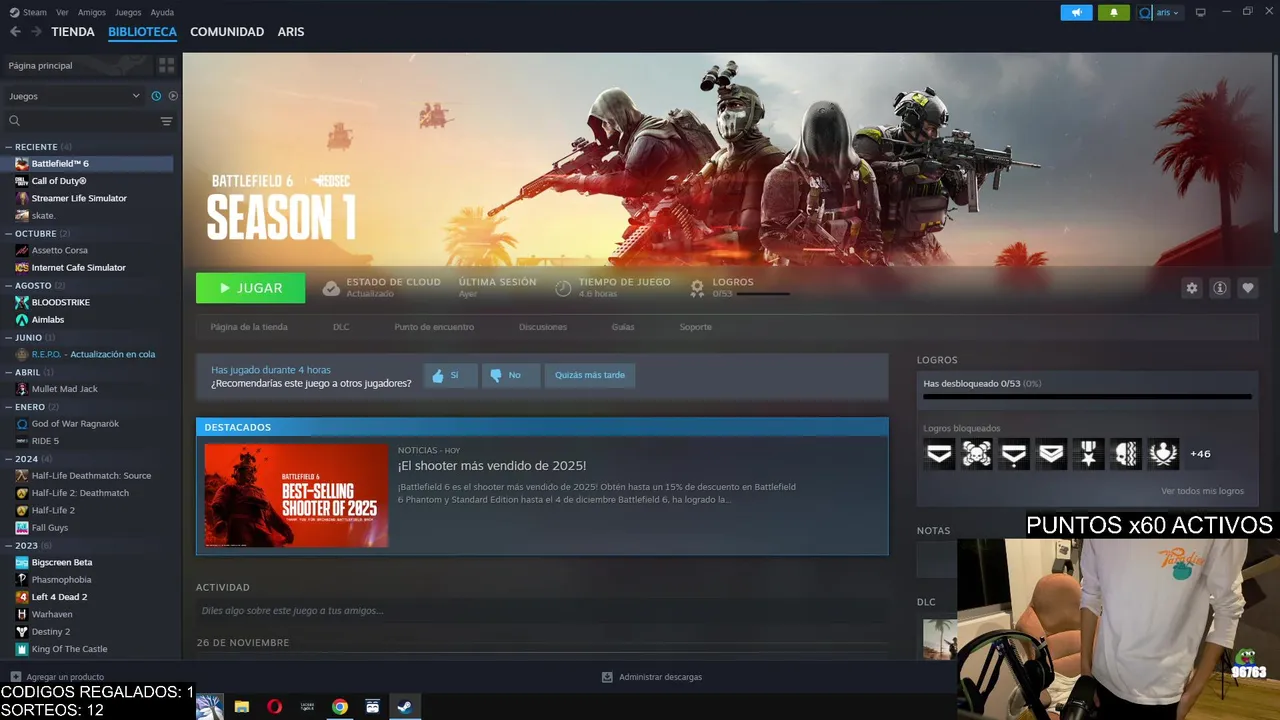Select Destiny 2 in the library list
Viewport: 1280px width, 720px height.
(x=51, y=632)
